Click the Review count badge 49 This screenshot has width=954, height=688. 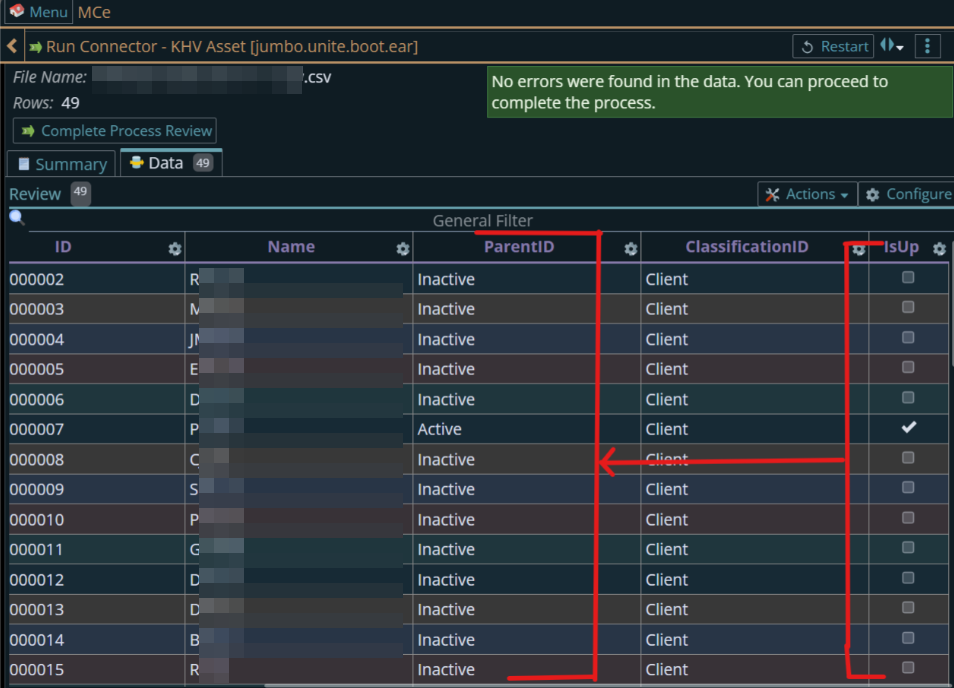(x=80, y=193)
